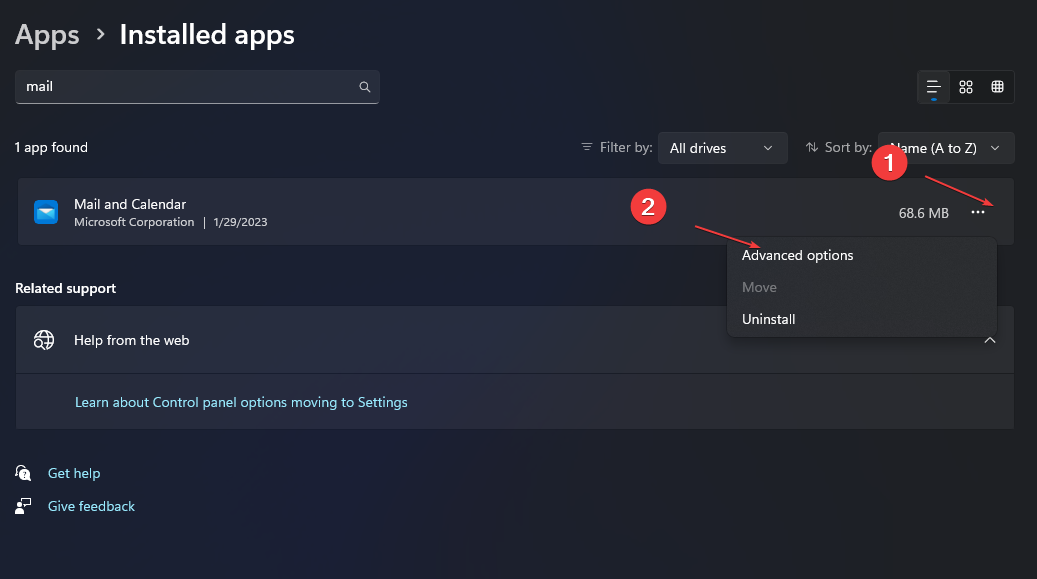The image size is (1037, 579).
Task: Click the search magnifier icon
Action: (x=365, y=87)
